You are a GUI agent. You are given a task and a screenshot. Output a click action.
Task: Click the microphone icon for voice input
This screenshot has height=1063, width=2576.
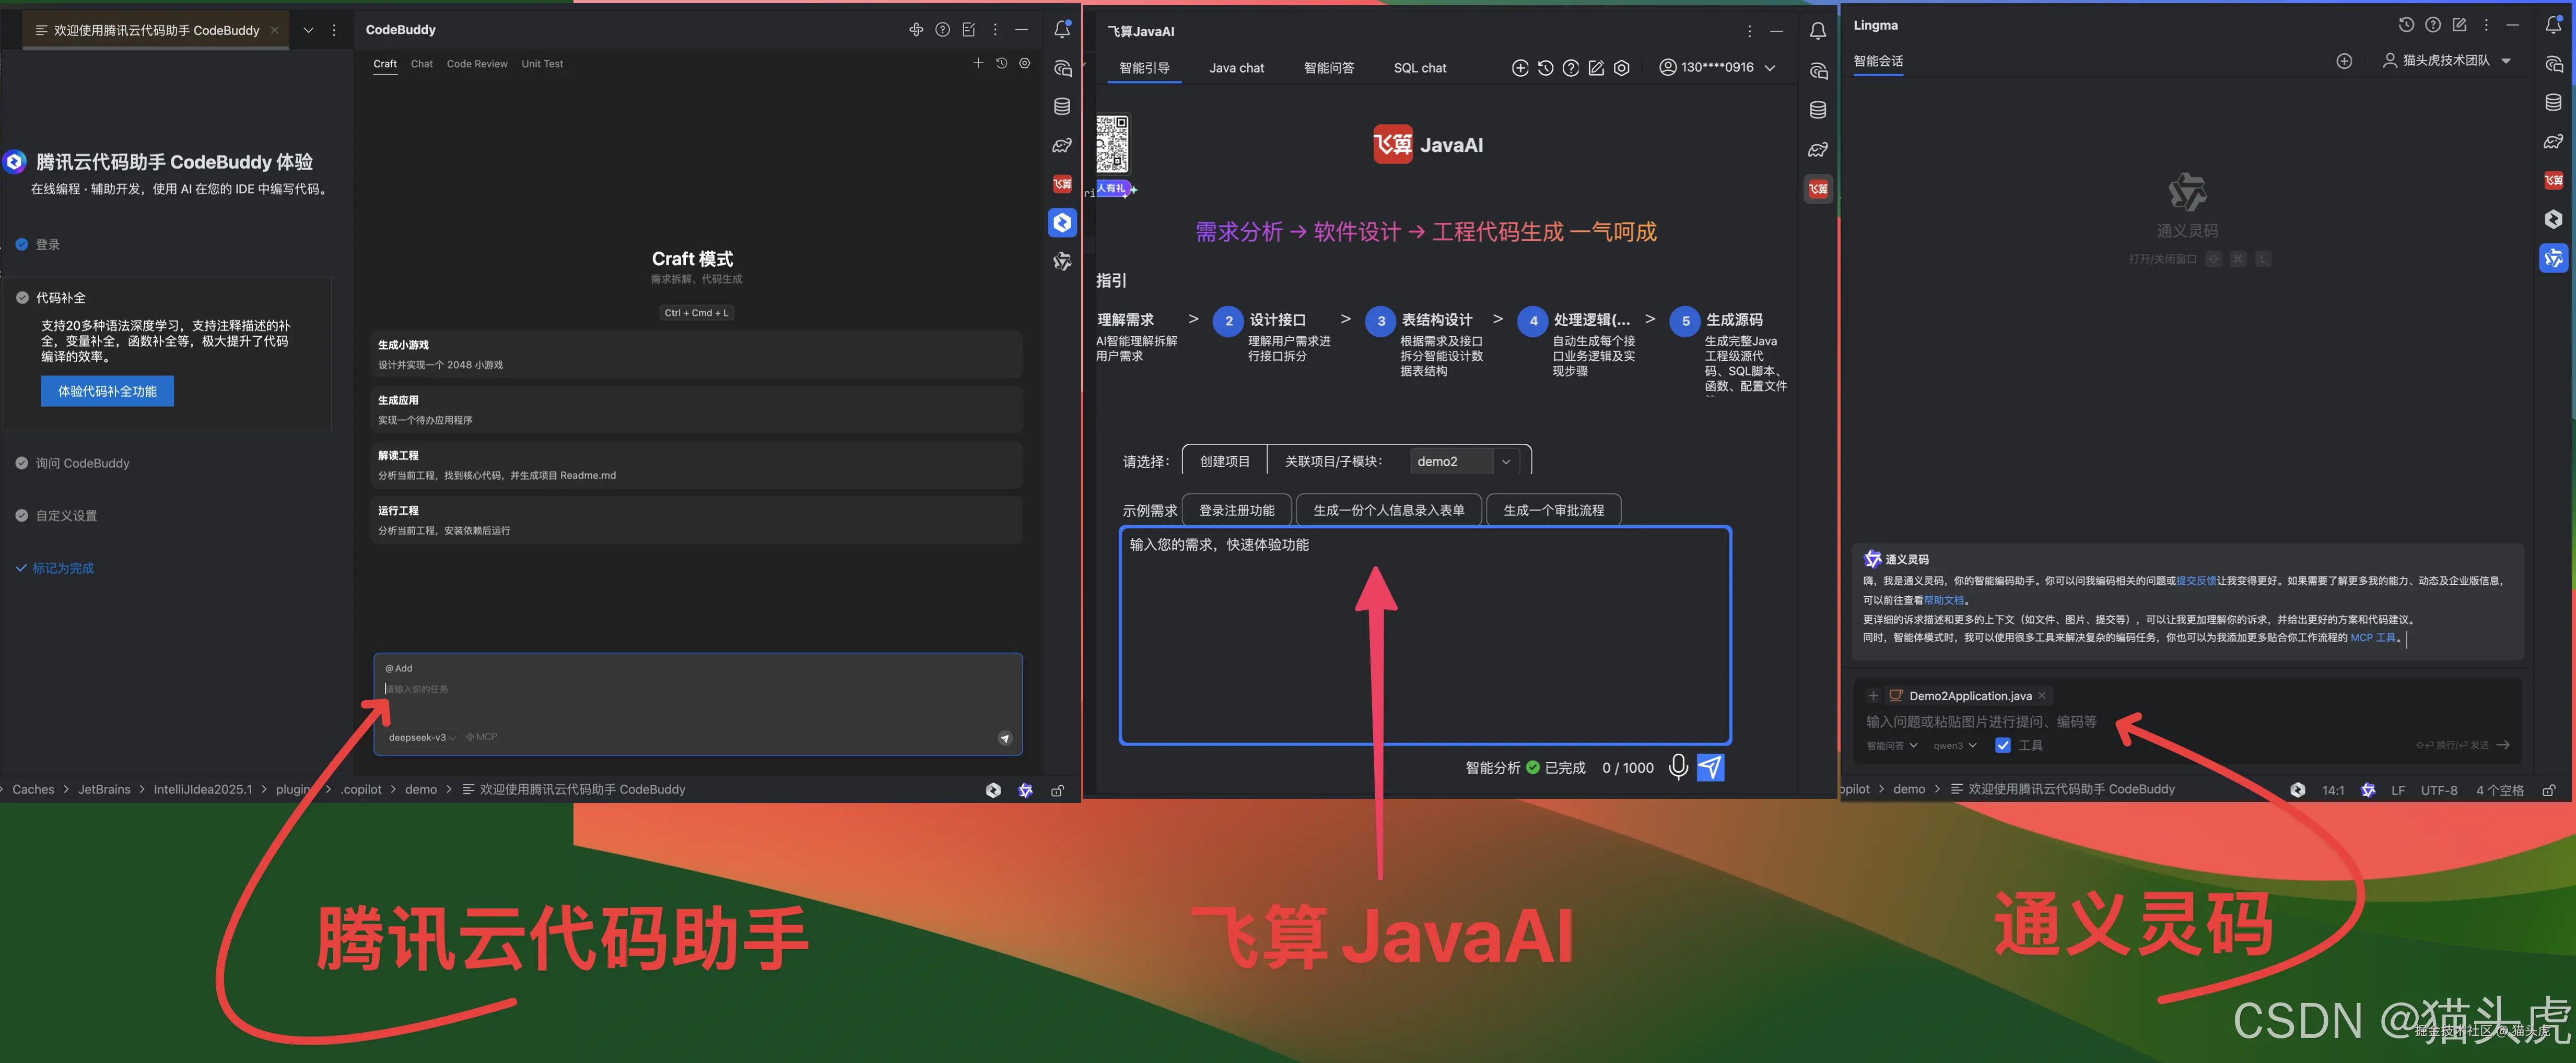tap(1678, 768)
